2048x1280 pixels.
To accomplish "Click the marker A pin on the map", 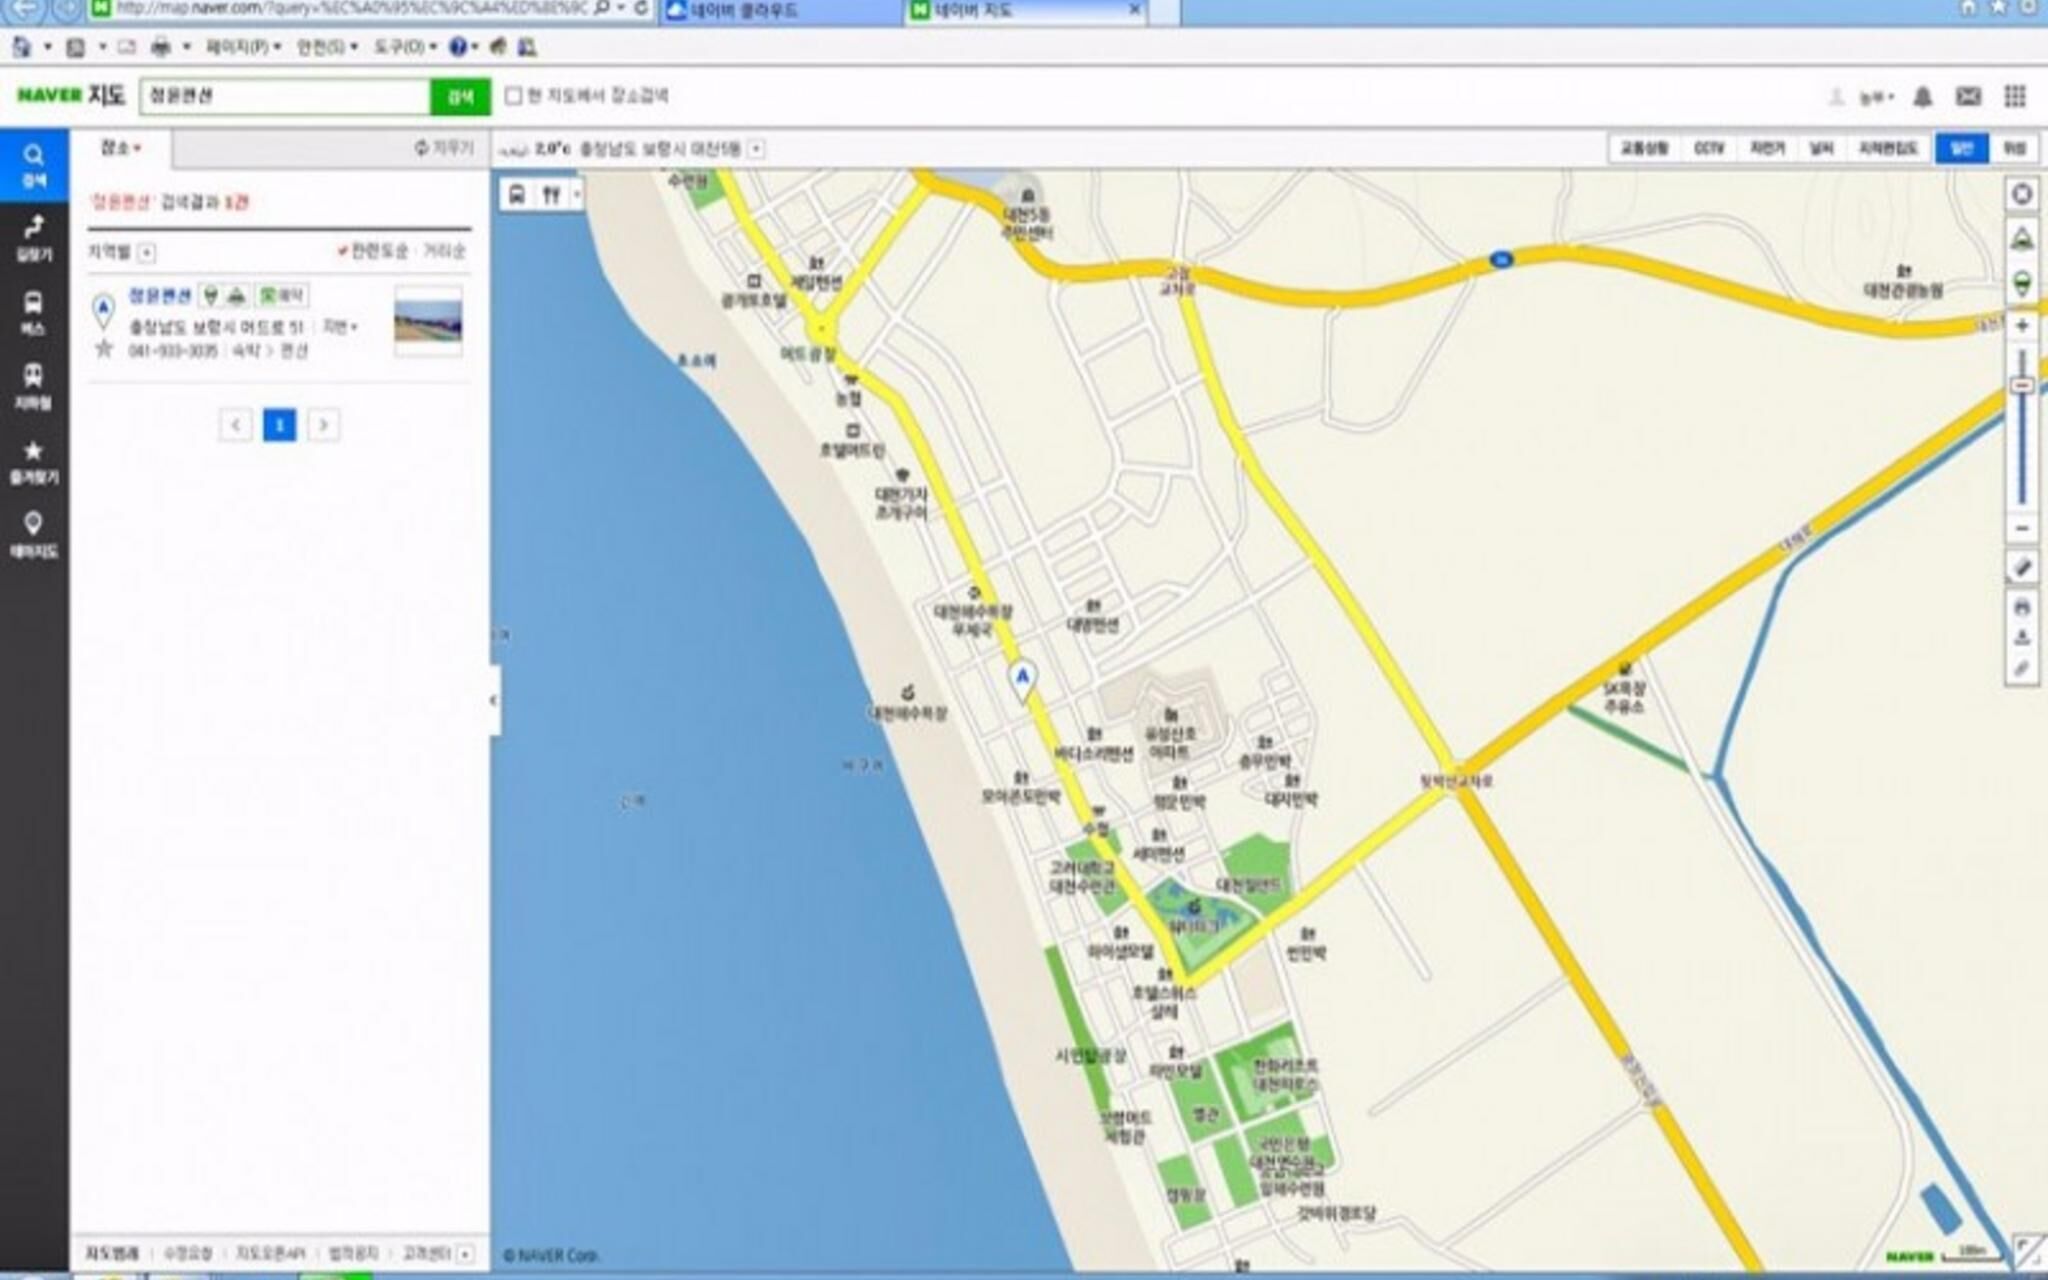I will pos(1022,680).
